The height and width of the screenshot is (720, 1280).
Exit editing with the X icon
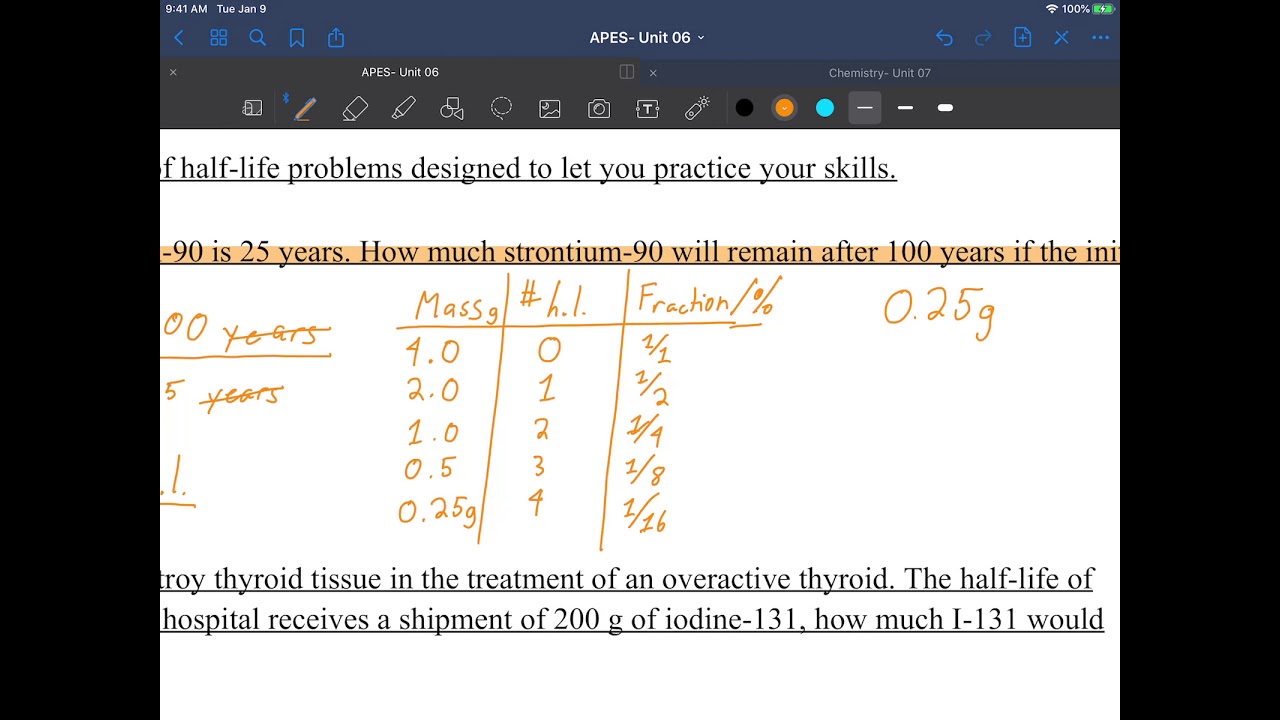[1061, 38]
